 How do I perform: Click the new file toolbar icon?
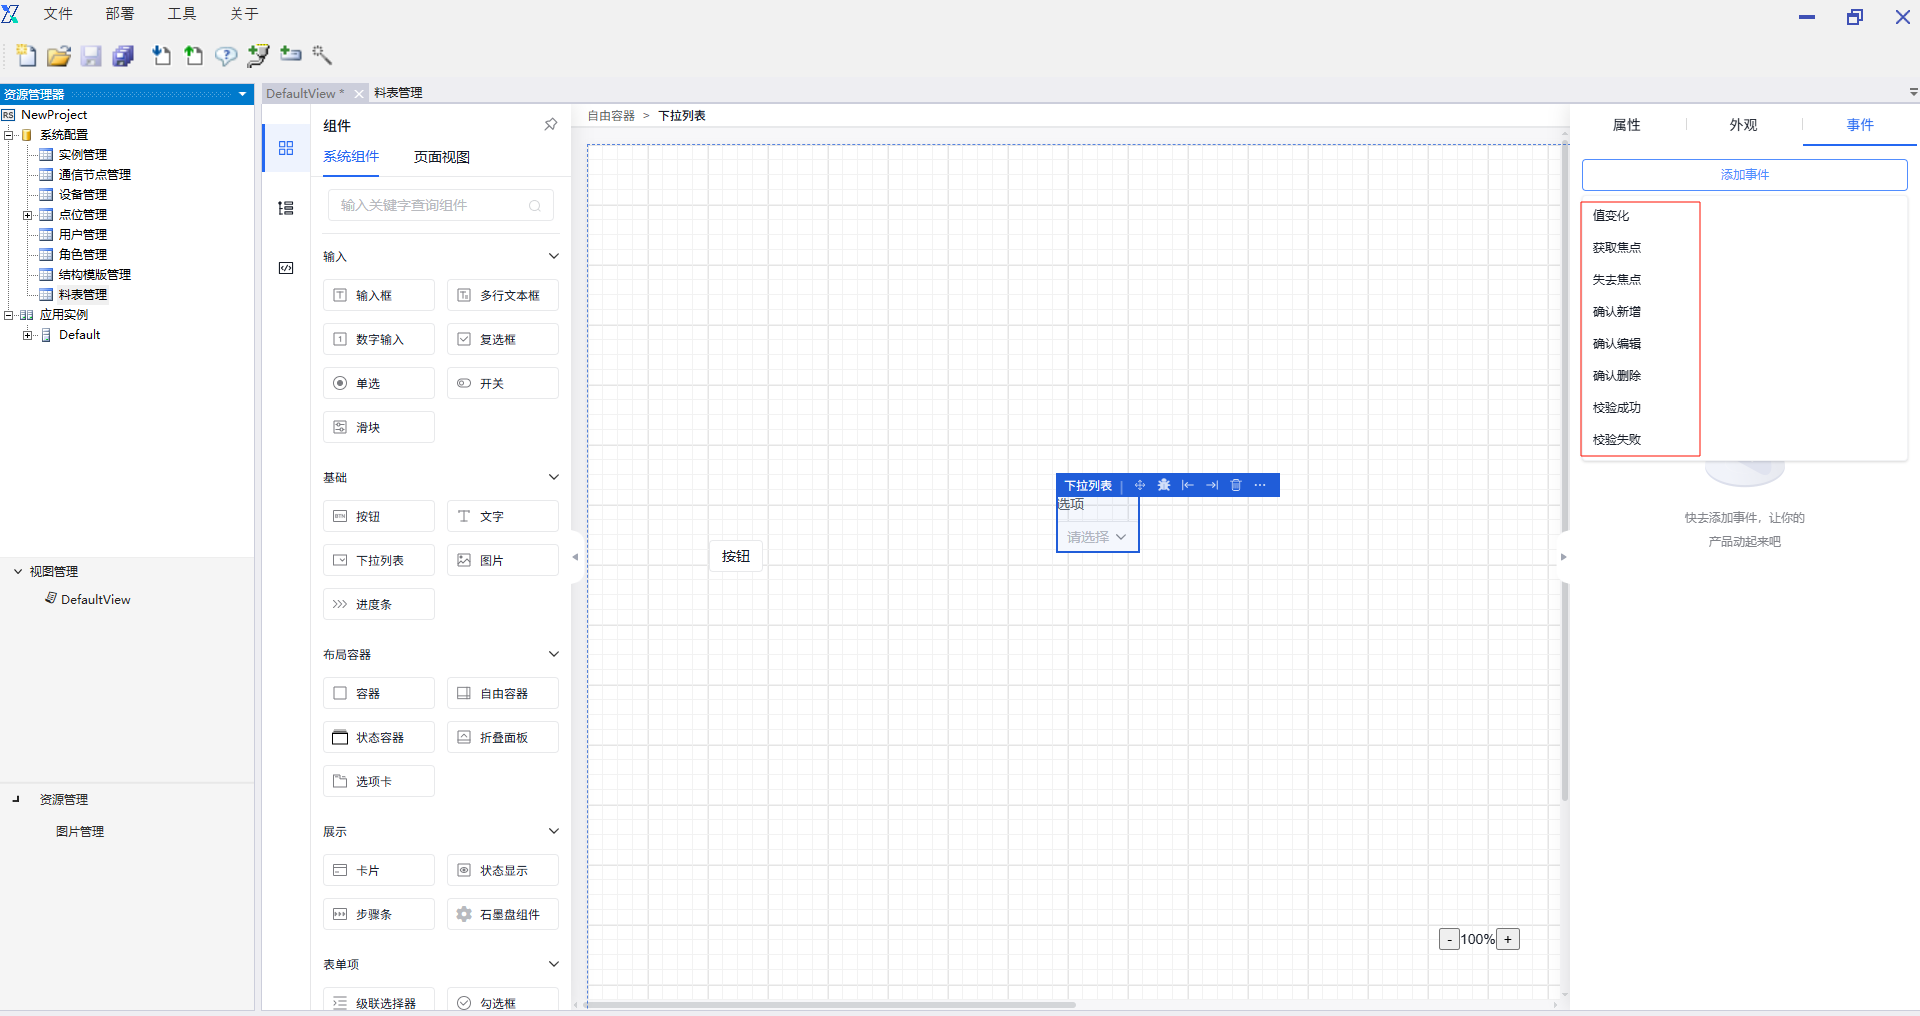(x=27, y=56)
